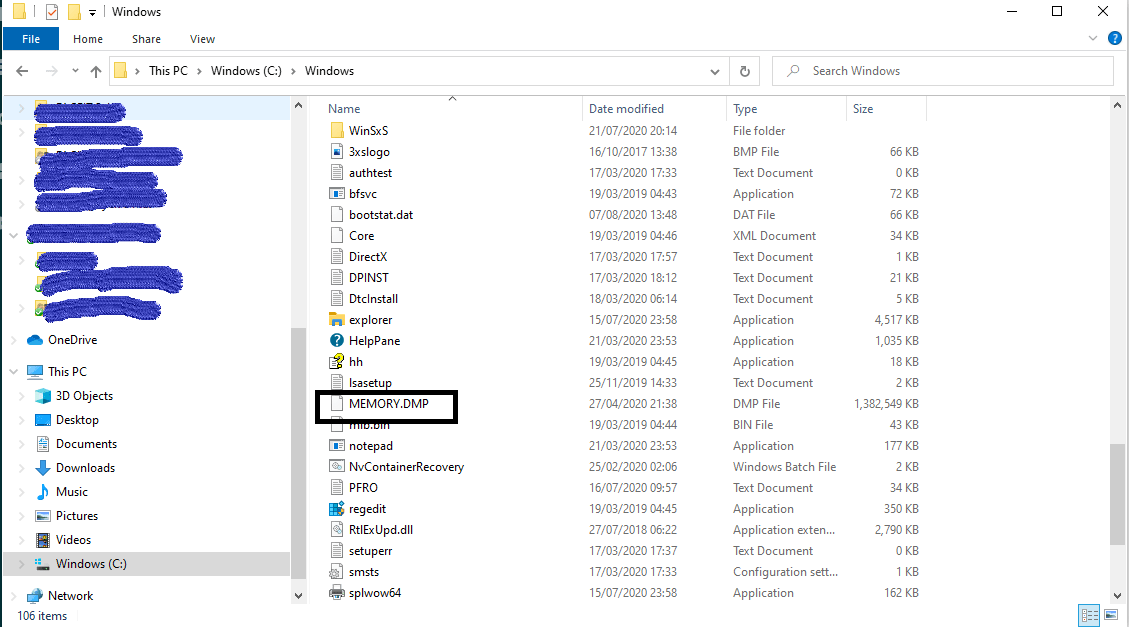Select the DtcInstall text document
Screen dimensions: 1129x627
click(x=373, y=299)
